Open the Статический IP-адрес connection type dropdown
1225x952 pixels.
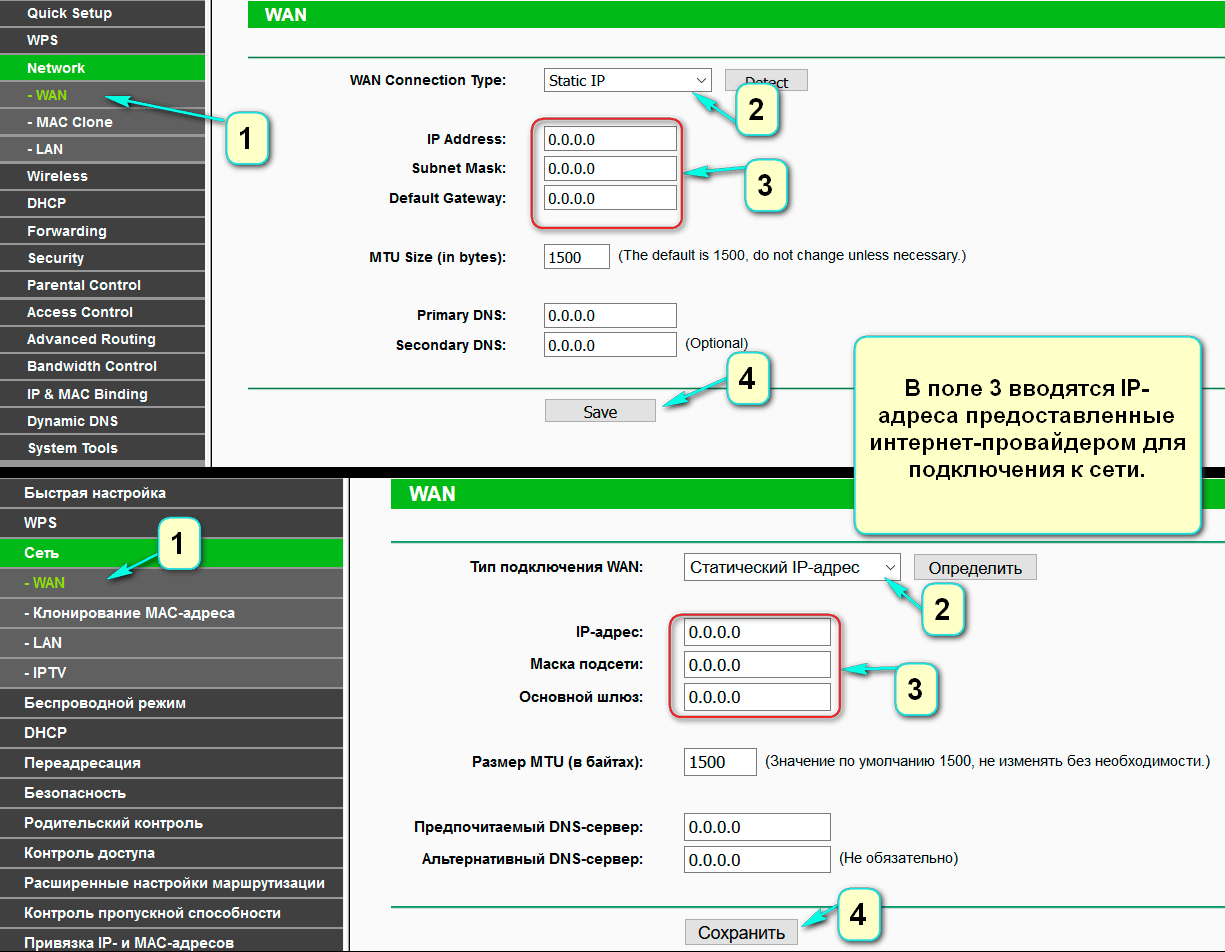pyautogui.click(x=791, y=567)
